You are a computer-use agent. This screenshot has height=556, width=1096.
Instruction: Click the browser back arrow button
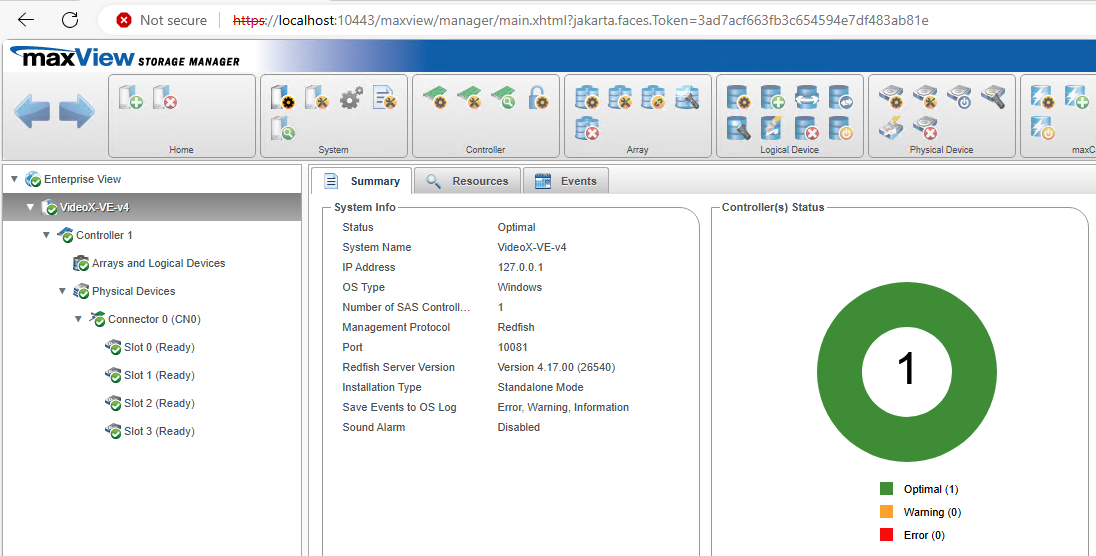point(26,20)
